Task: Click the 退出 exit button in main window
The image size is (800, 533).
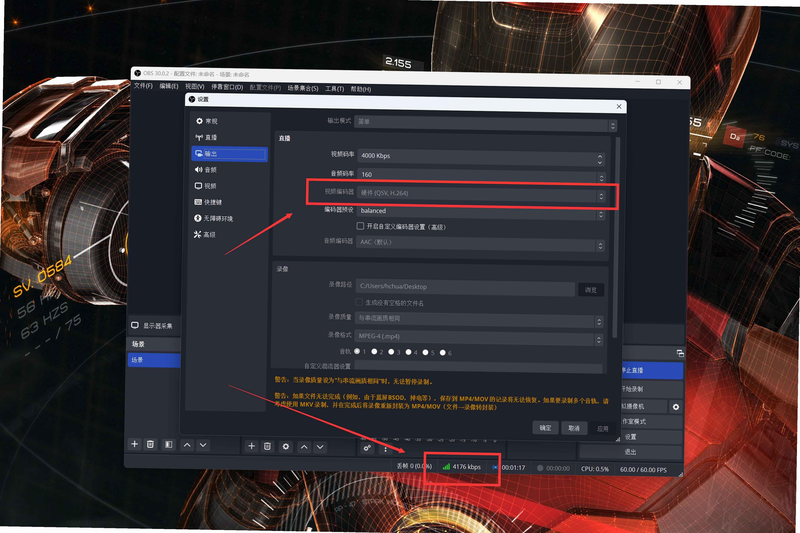Action: [x=631, y=452]
